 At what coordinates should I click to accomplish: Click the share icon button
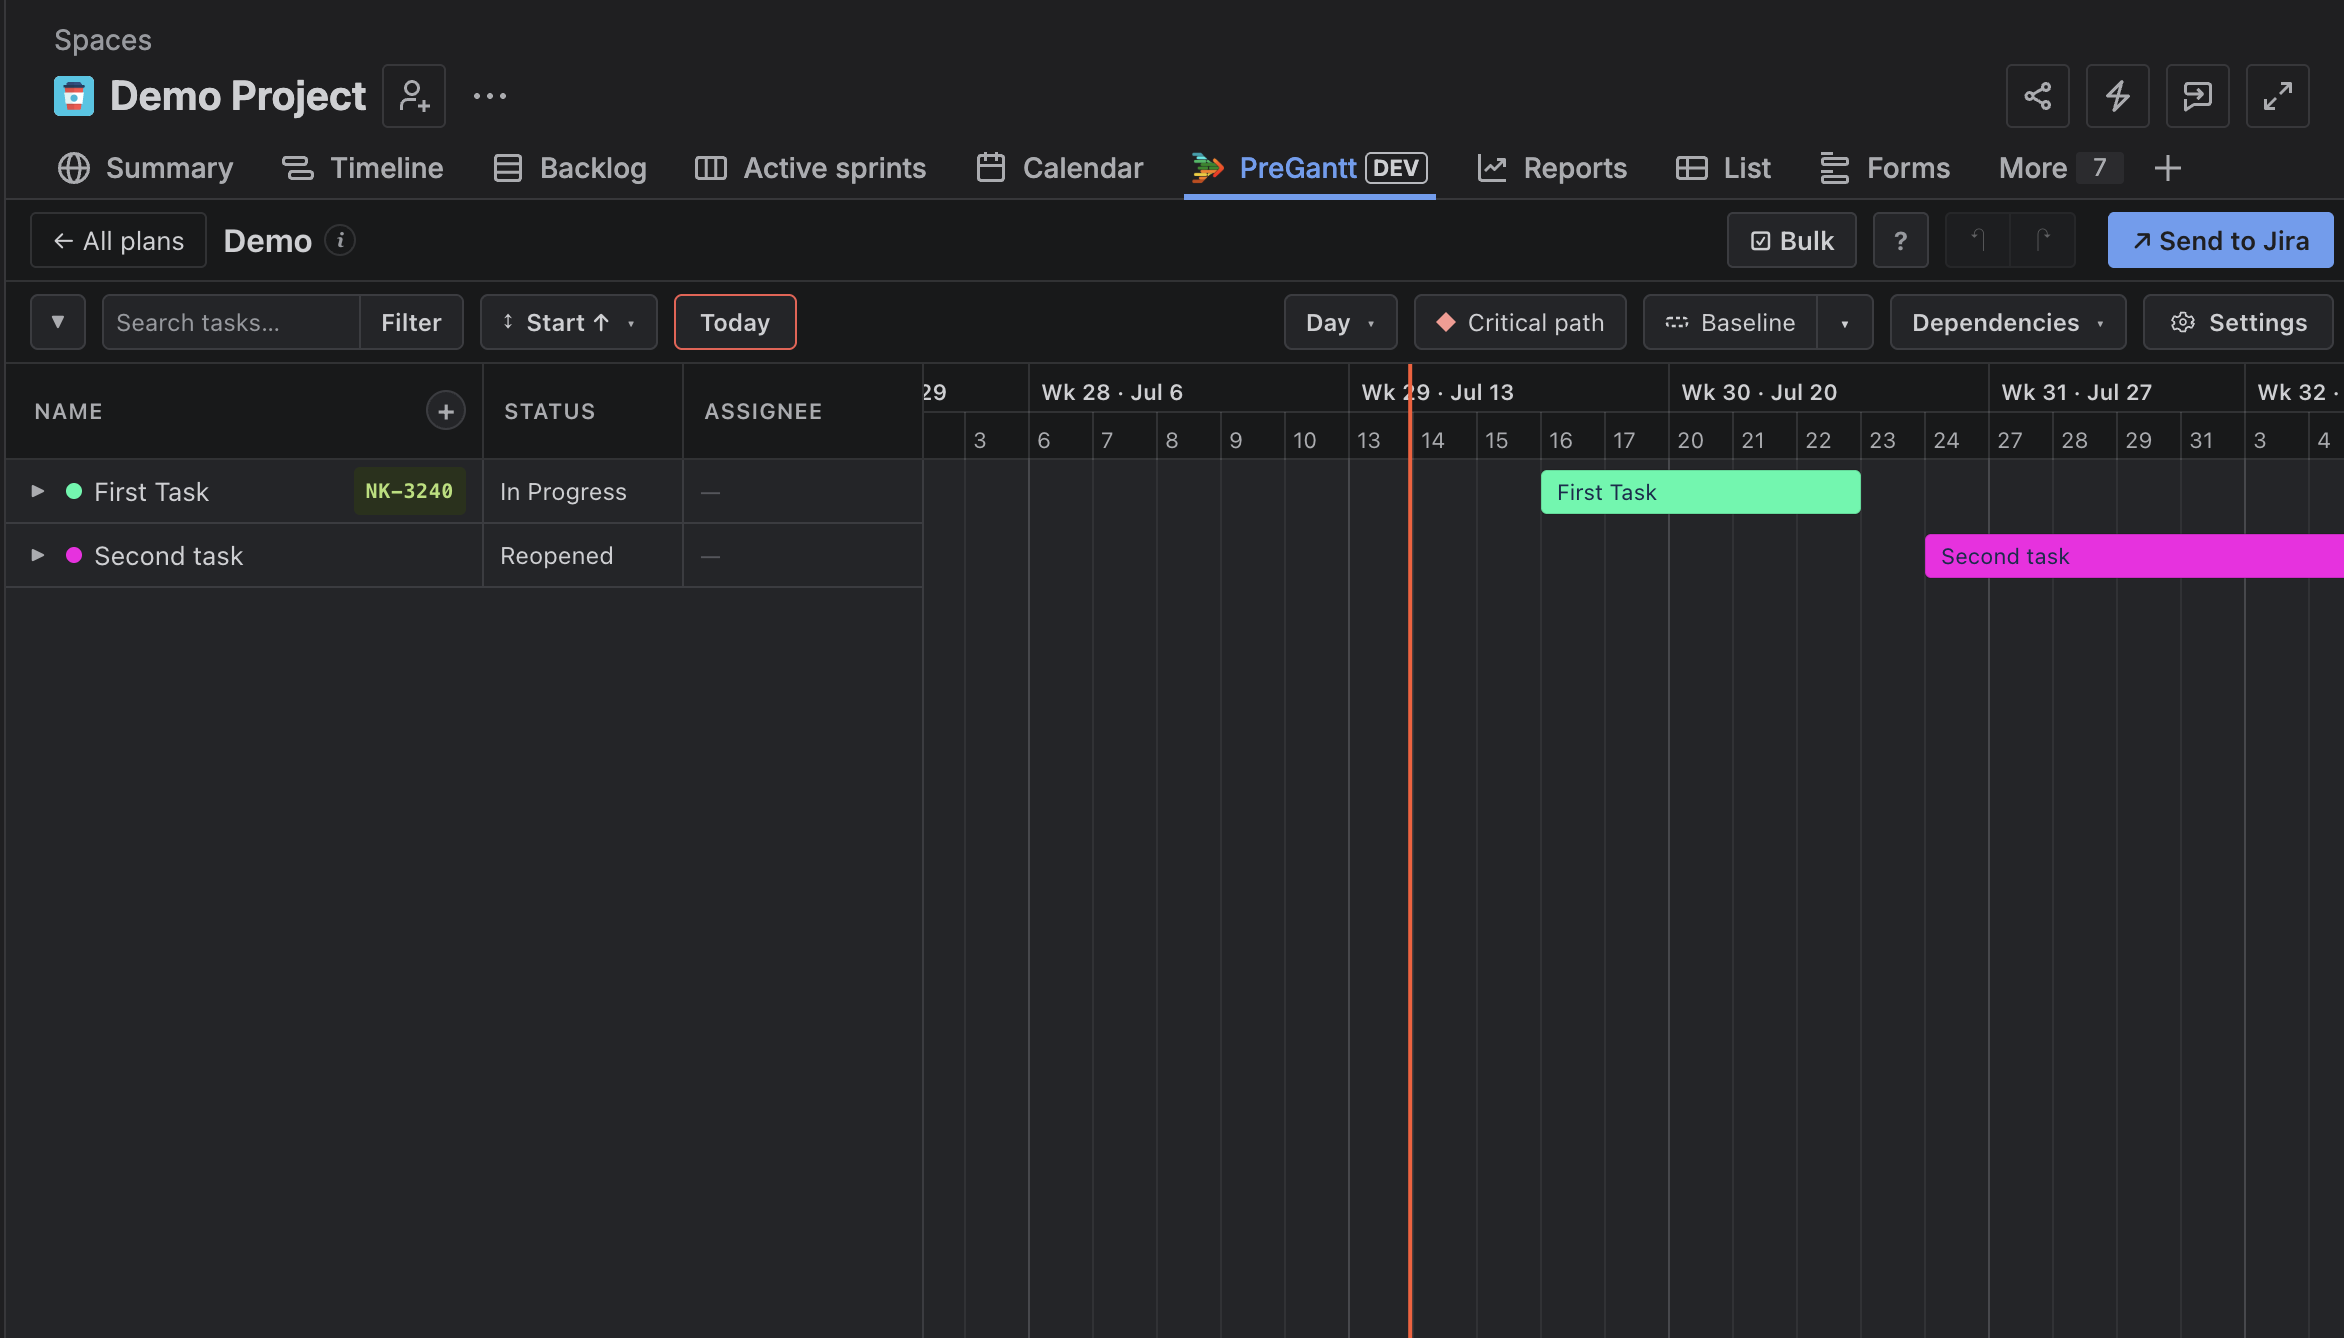click(2038, 96)
